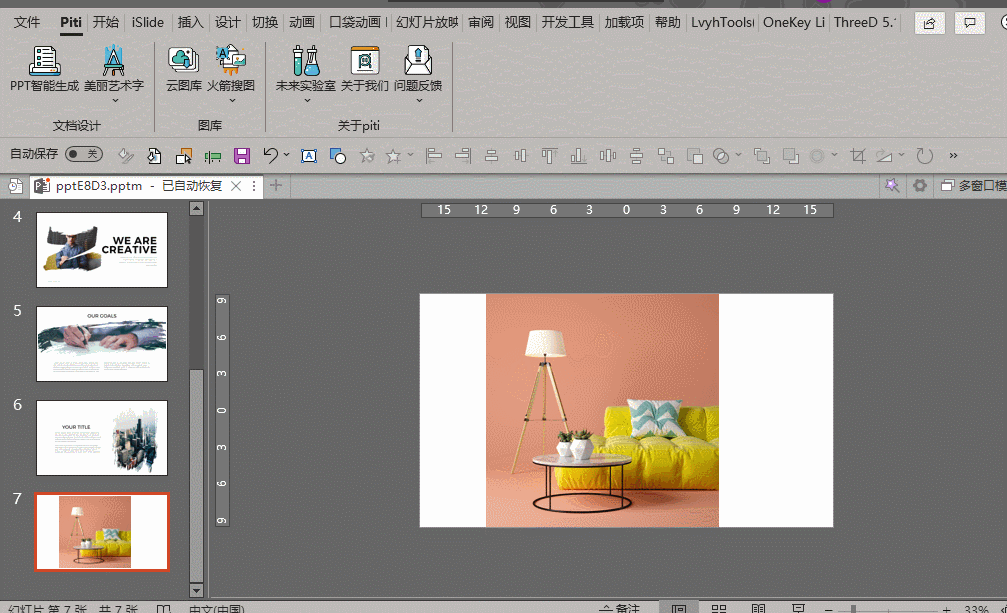Click the undo arrow icon
This screenshot has height=613, width=1007.
pyautogui.click(x=270, y=155)
